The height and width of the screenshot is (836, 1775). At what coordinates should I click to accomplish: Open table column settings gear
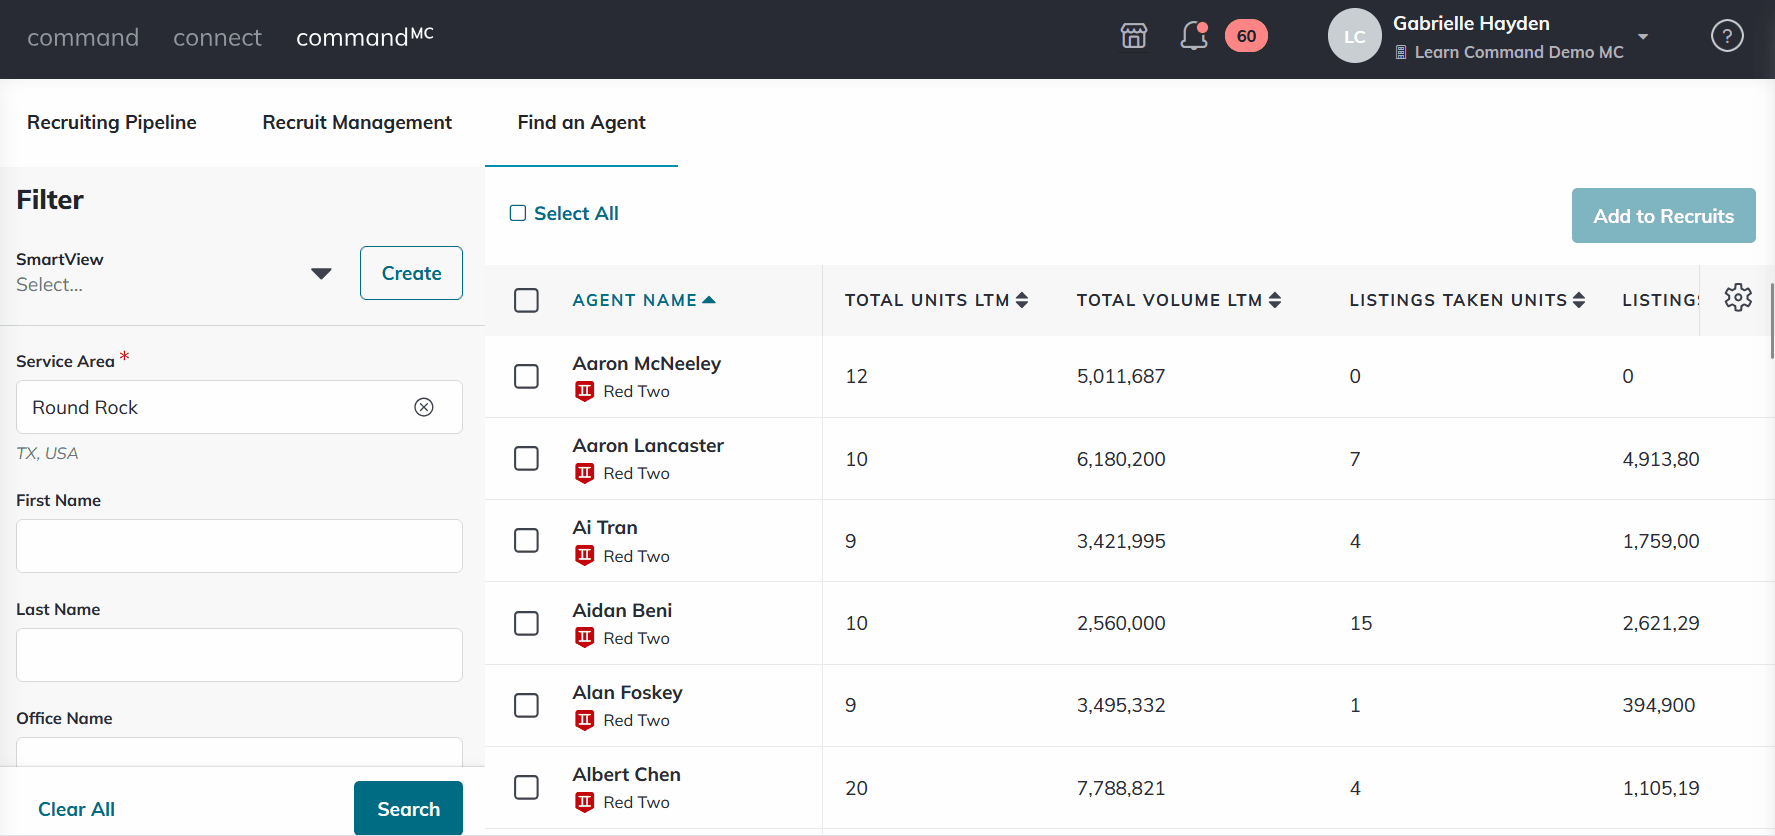1738,297
